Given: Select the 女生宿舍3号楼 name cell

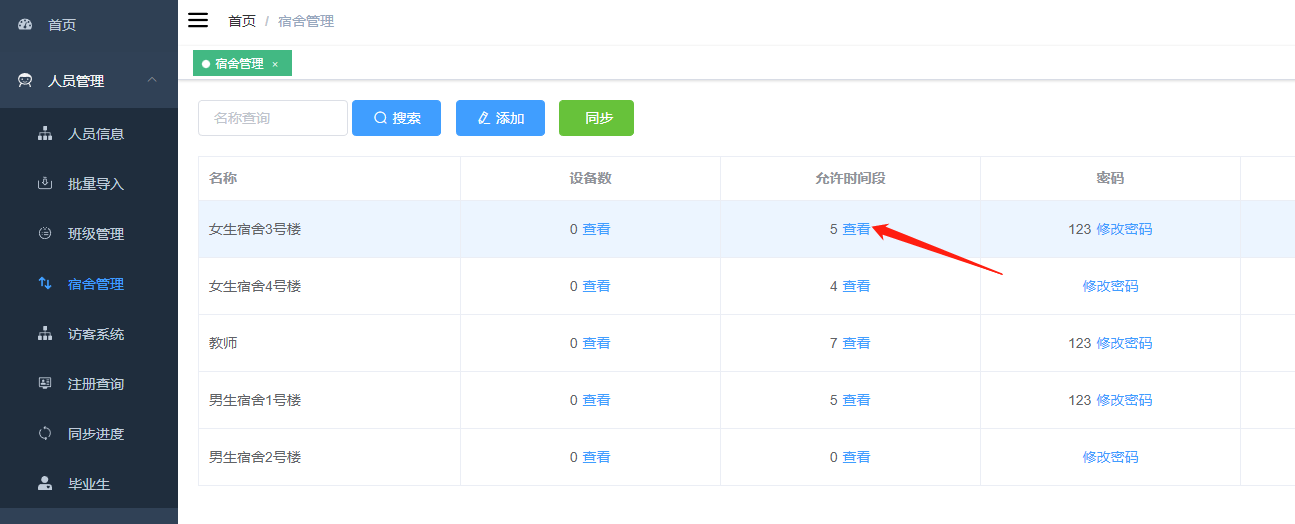Looking at the screenshot, I should (x=329, y=229).
